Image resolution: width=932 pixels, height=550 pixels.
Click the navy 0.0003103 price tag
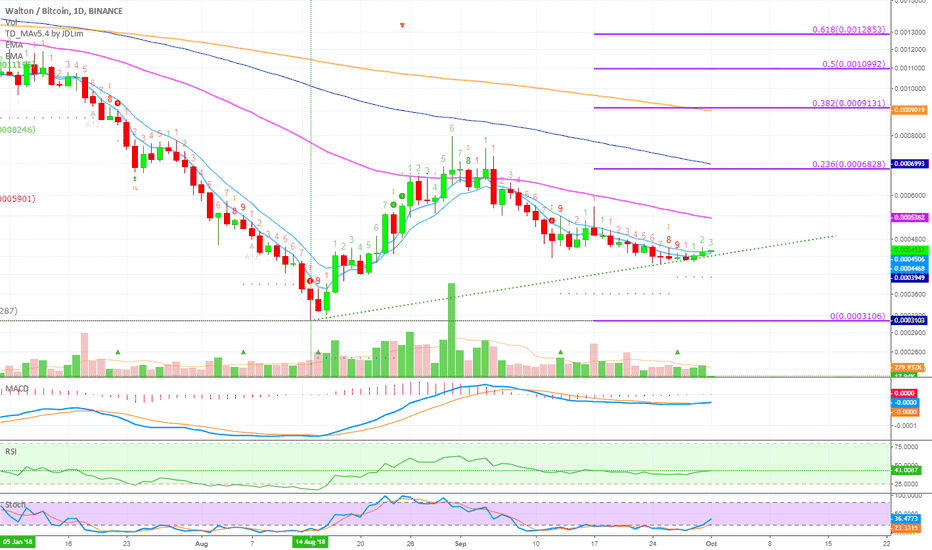point(909,320)
